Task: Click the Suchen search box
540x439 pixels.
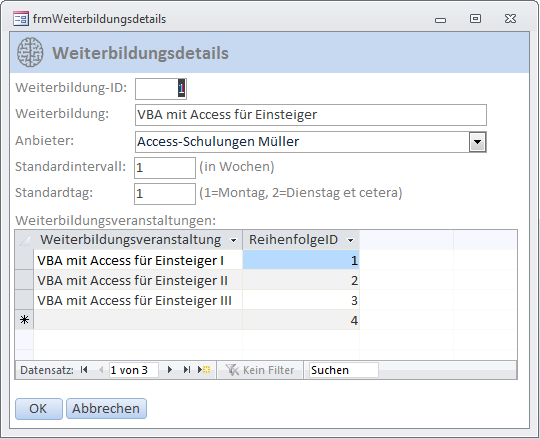Action: (343, 370)
